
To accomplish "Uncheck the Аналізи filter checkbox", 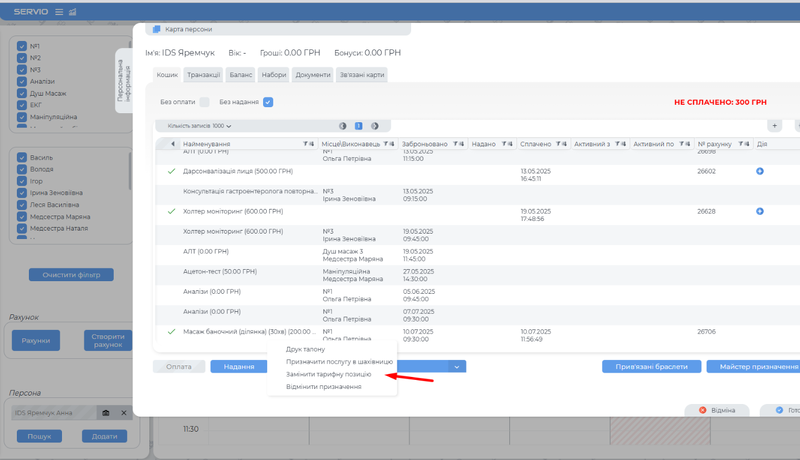I will tap(22, 82).
